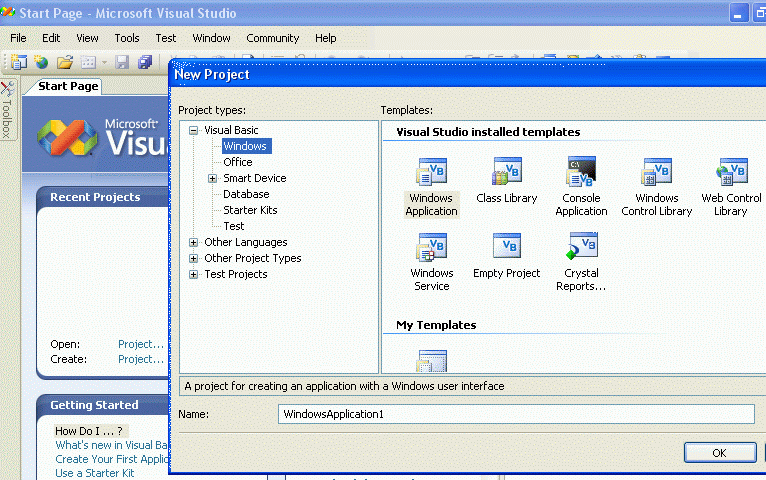This screenshot has height=480, width=766.
Task: Select the Windows Service template
Action: tap(432, 262)
